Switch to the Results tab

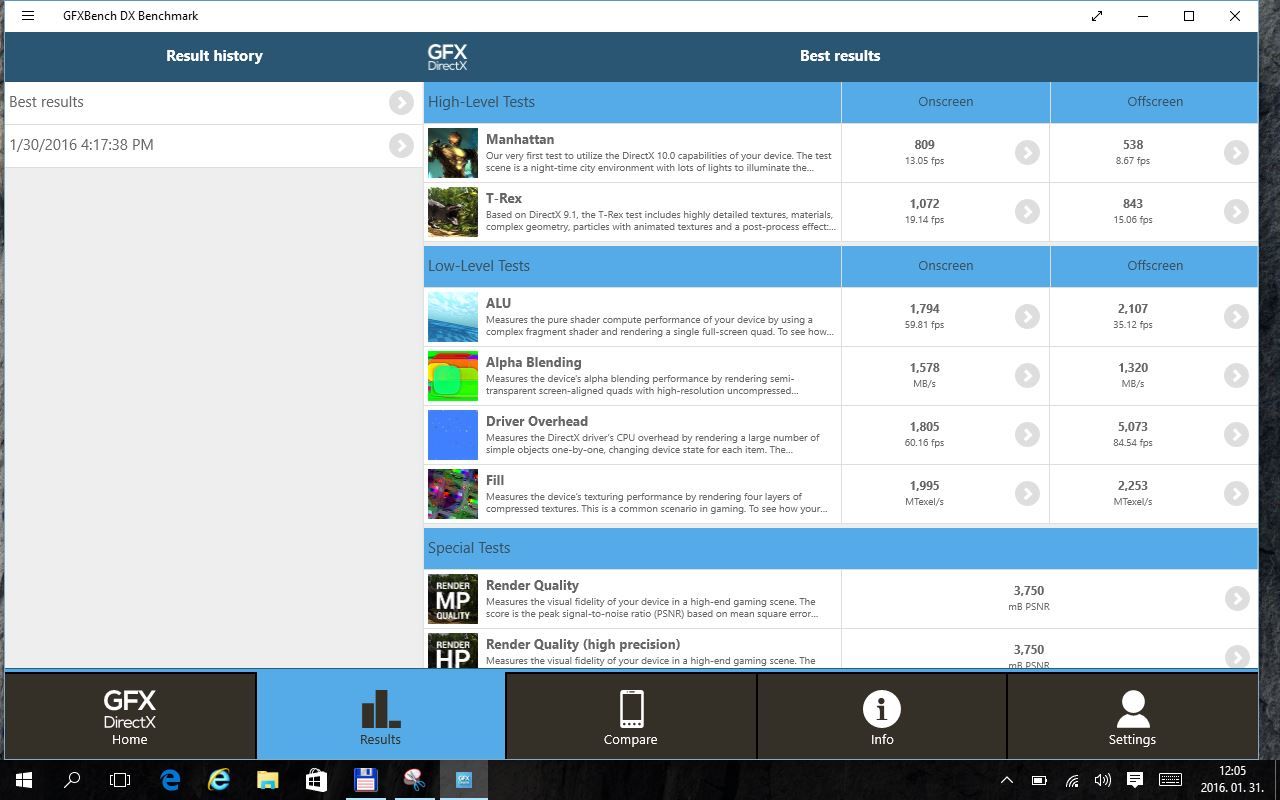click(380, 716)
